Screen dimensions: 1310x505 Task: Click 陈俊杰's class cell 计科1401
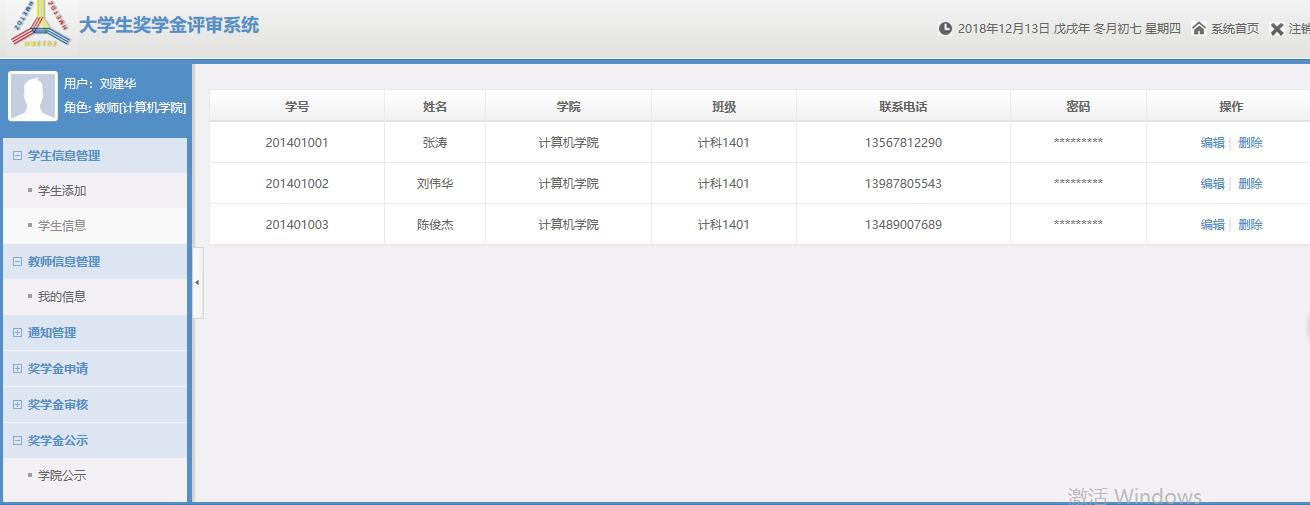(x=724, y=224)
